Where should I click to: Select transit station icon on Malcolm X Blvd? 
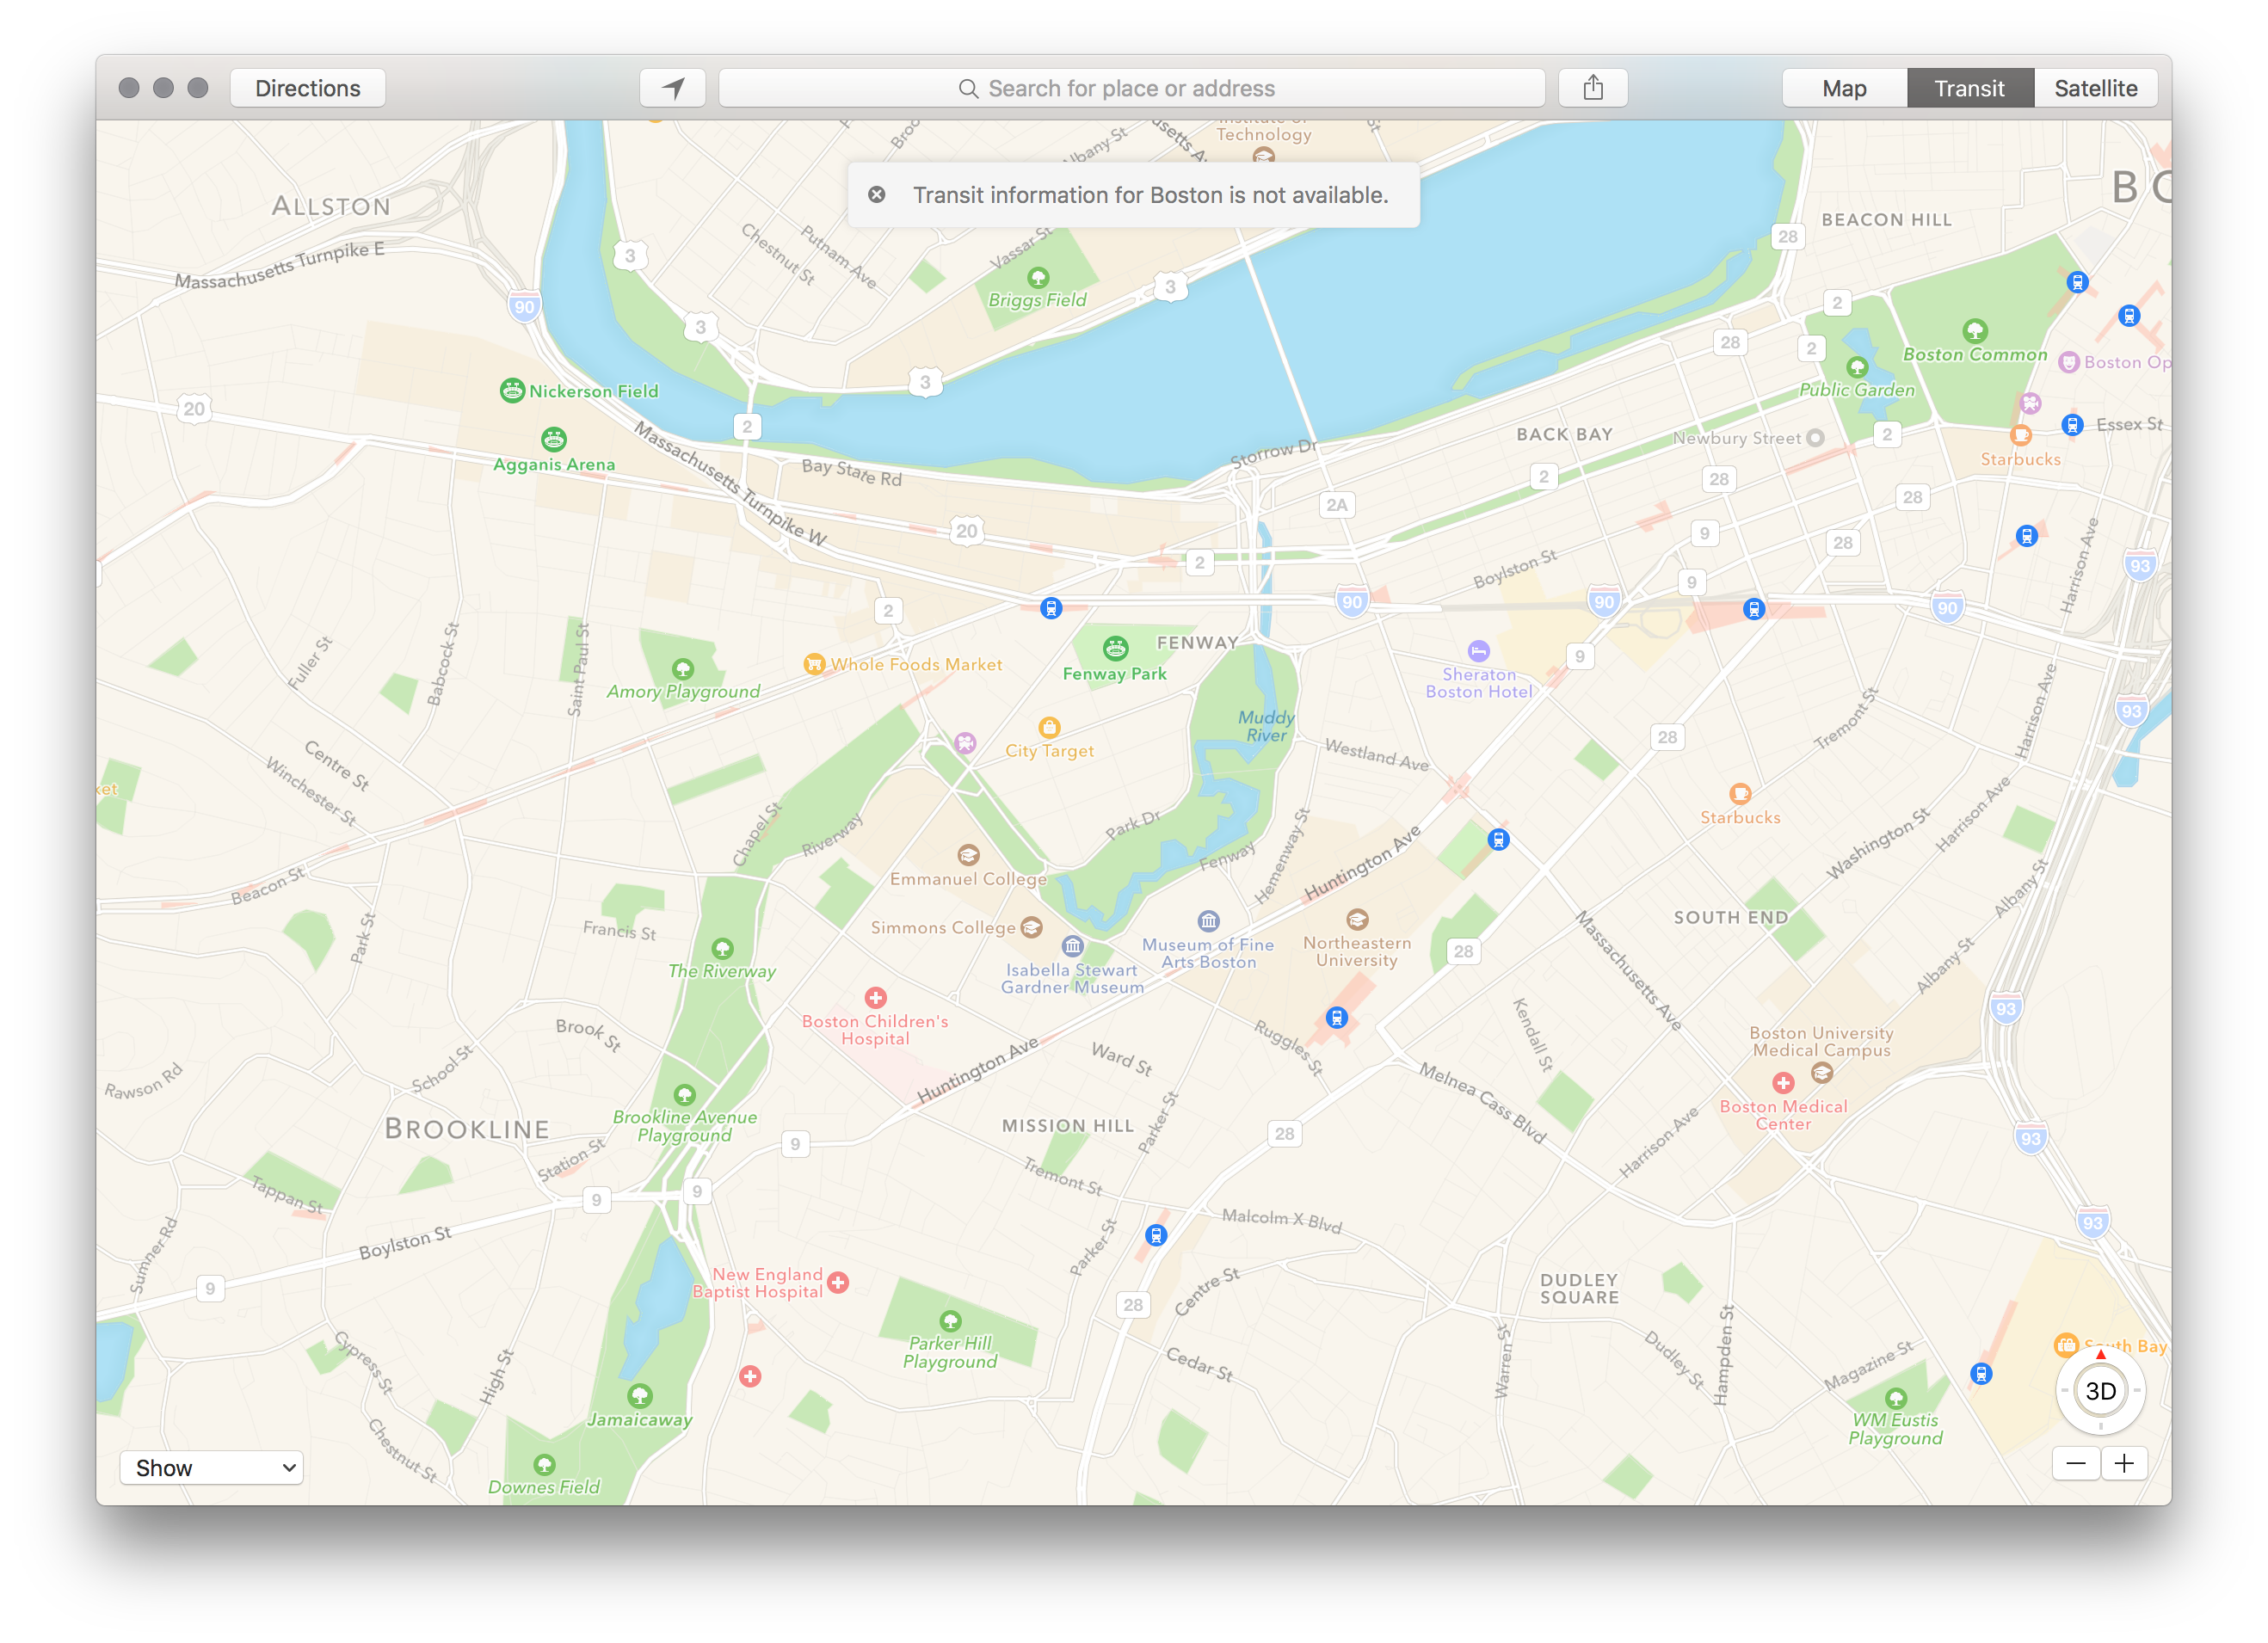(x=1156, y=1235)
